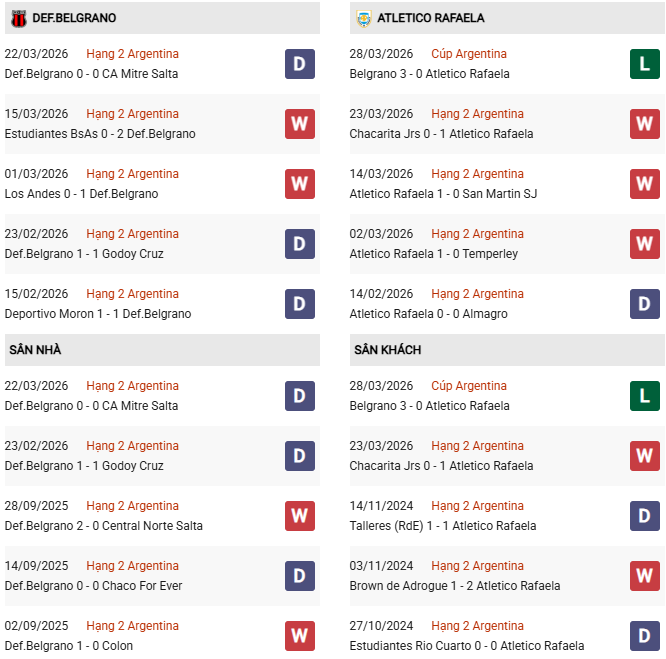666x659 pixels.
Task: Click W badge for San Martin SJ match
Action: [x=645, y=184]
